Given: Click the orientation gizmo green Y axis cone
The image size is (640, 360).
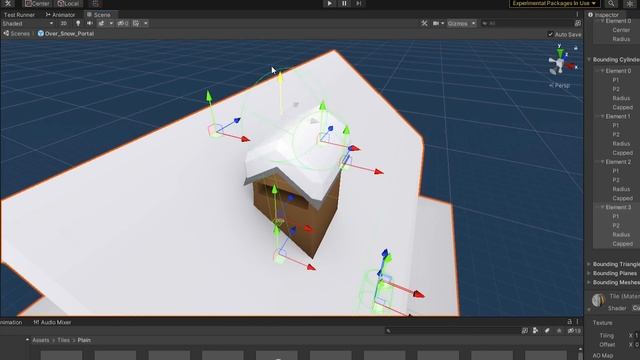Looking at the screenshot, I should (560, 52).
